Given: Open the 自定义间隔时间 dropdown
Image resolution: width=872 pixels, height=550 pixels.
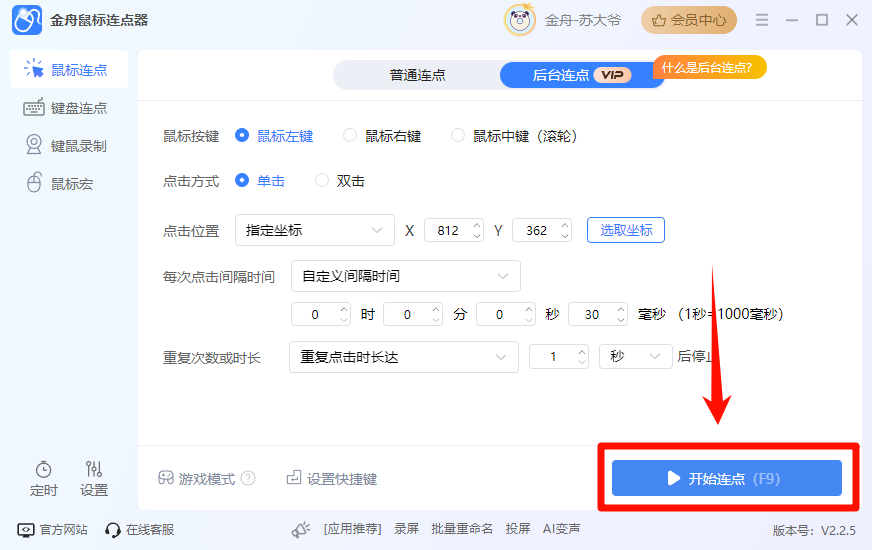Looking at the screenshot, I should coord(405,276).
